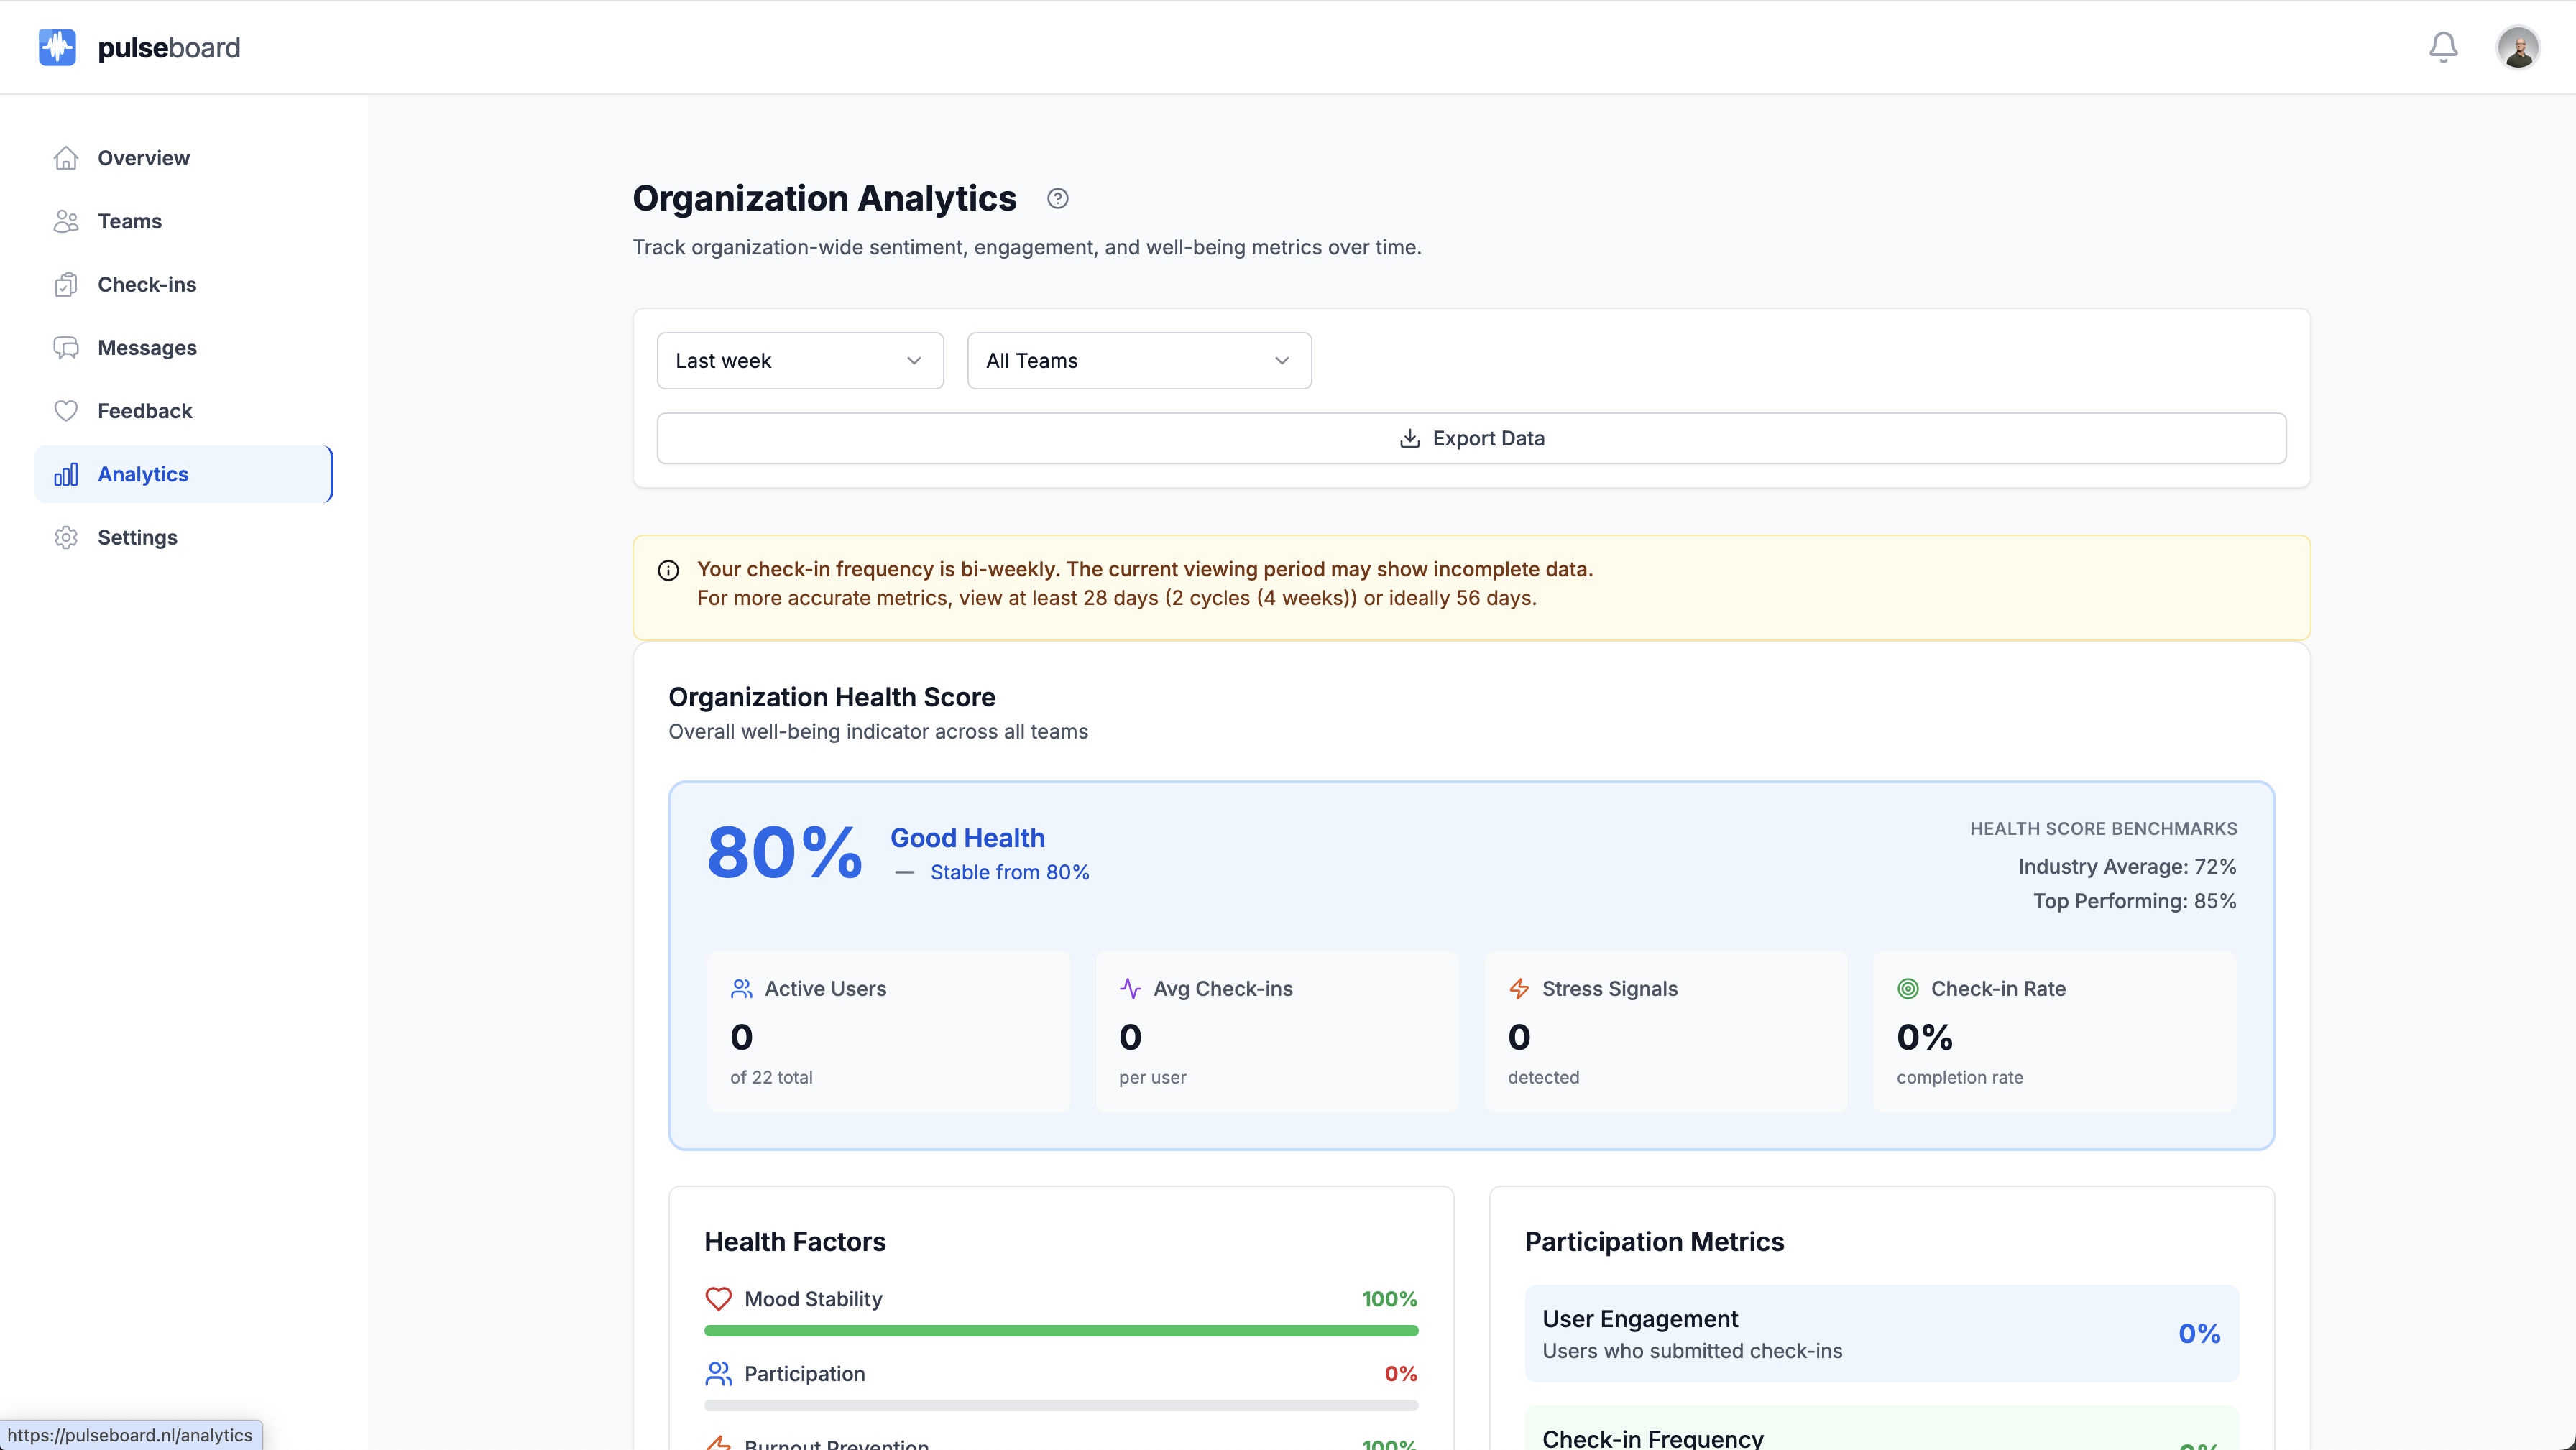Click the User Engagement metric card
The height and width of the screenshot is (1450, 2576).
coord(1882,1333)
